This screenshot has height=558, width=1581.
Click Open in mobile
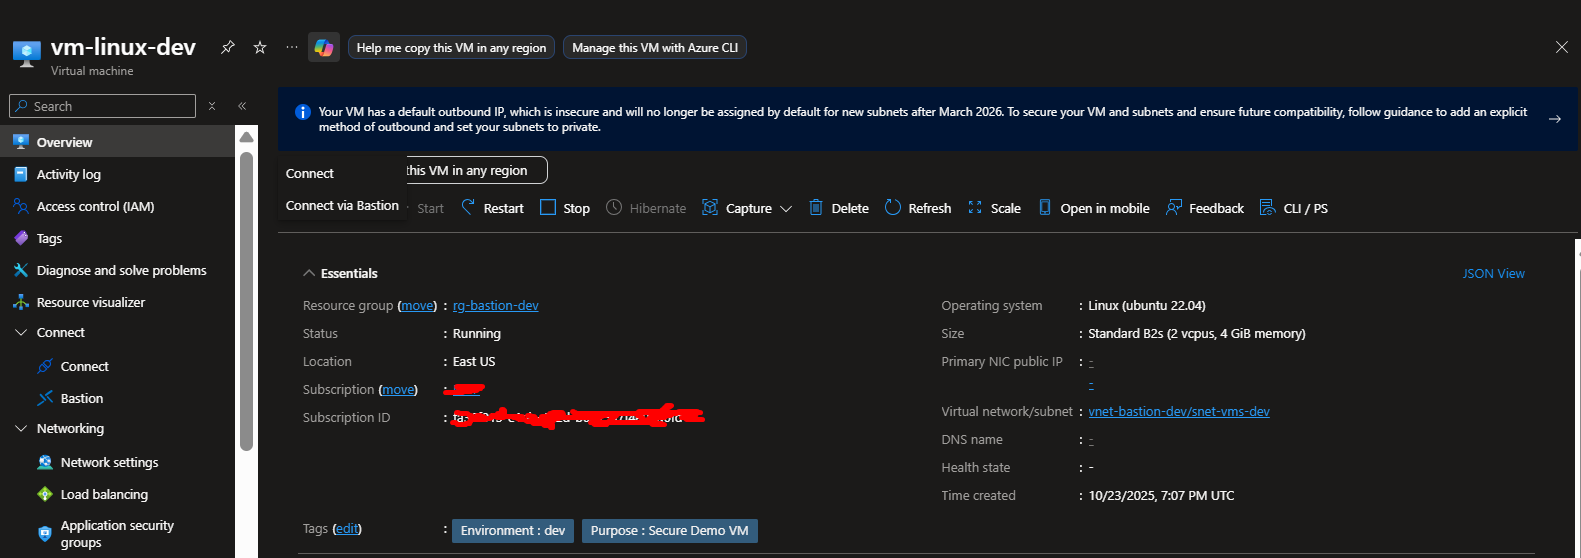(1094, 208)
